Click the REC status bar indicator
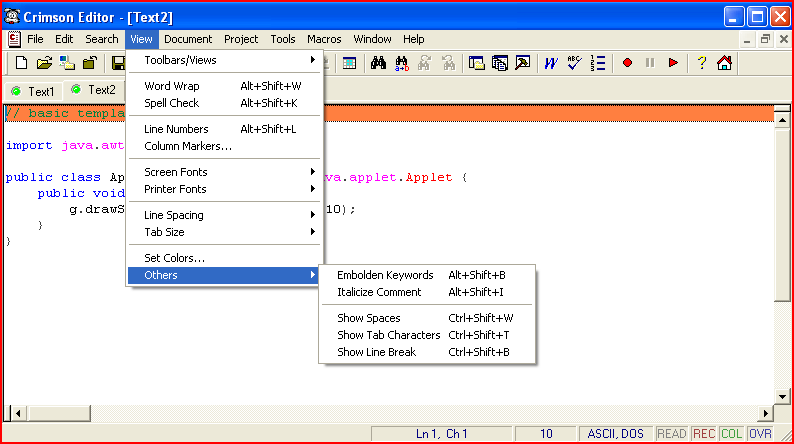 (x=704, y=434)
